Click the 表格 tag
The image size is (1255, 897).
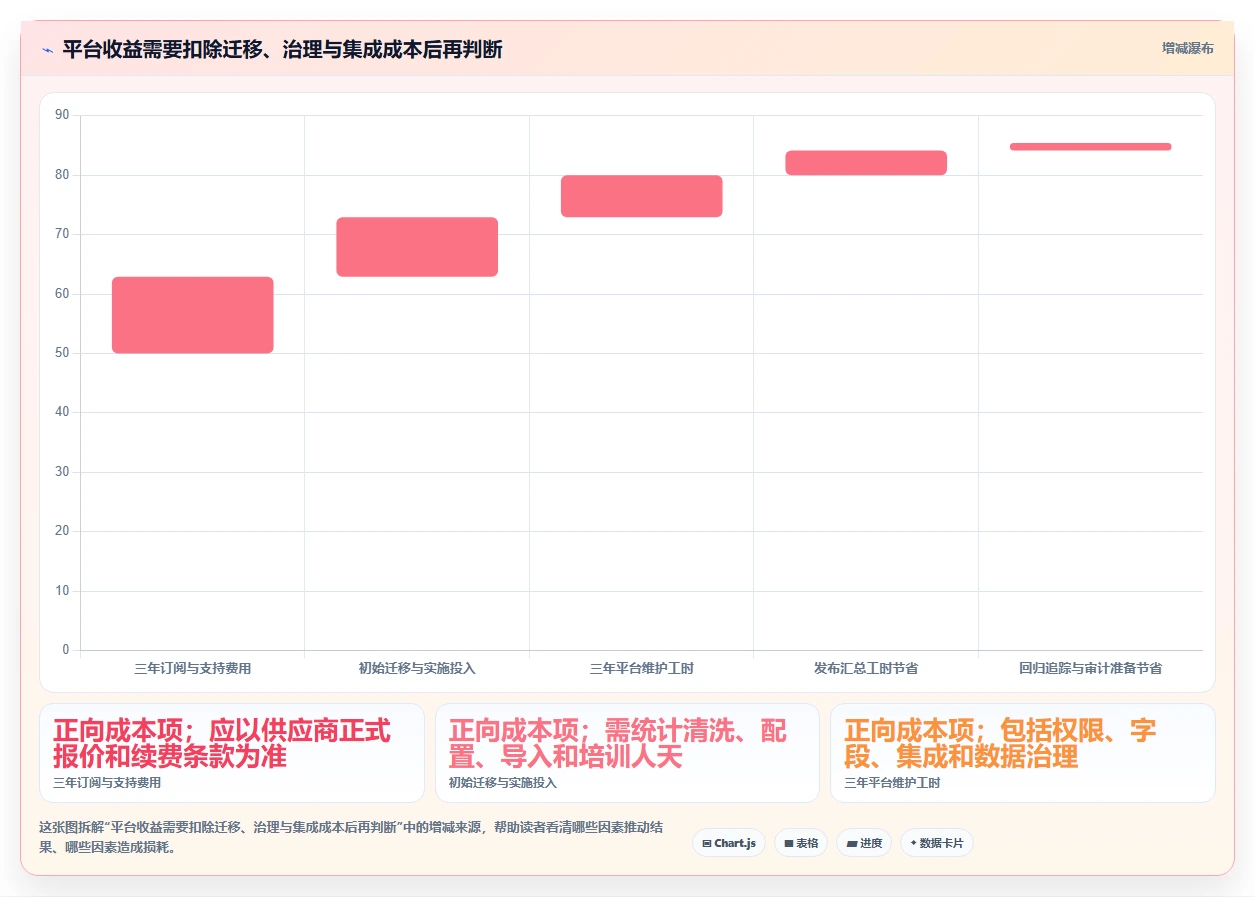point(801,843)
